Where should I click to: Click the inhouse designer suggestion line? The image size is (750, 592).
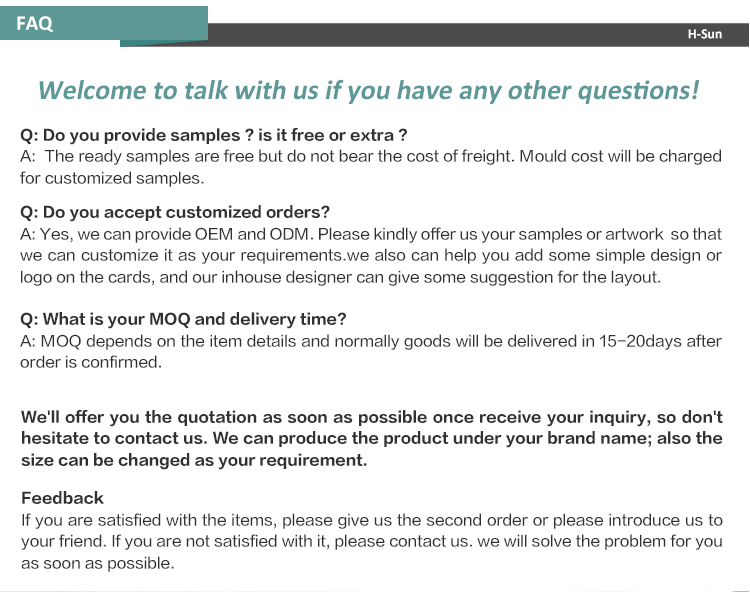(x=341, y=277)
